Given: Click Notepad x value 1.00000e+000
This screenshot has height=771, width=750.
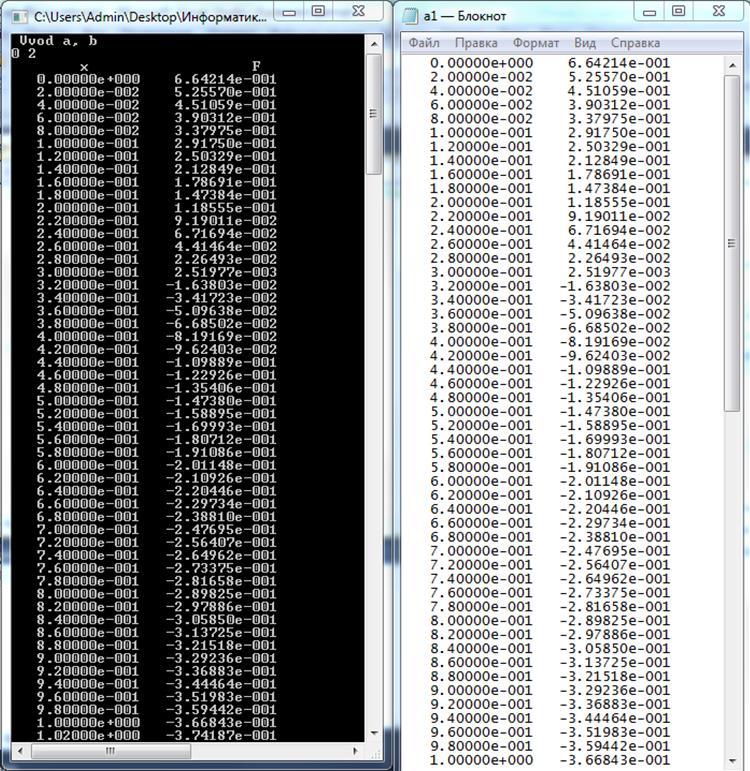Looking at the screenshot, I should click(481, 760).
